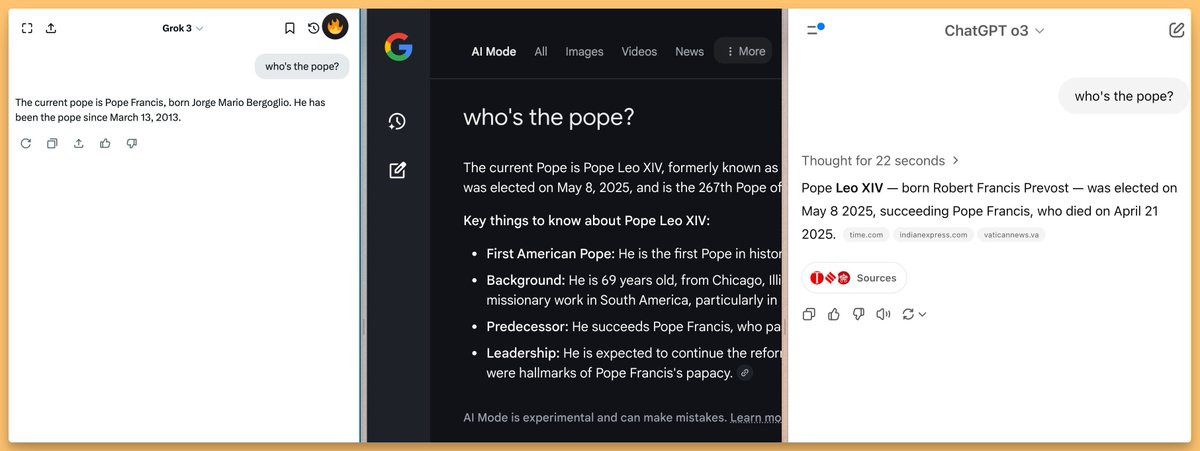The image size is (1200, 451).
Task: Open the vaticannews.va source chip
Action: [1011, 235]
